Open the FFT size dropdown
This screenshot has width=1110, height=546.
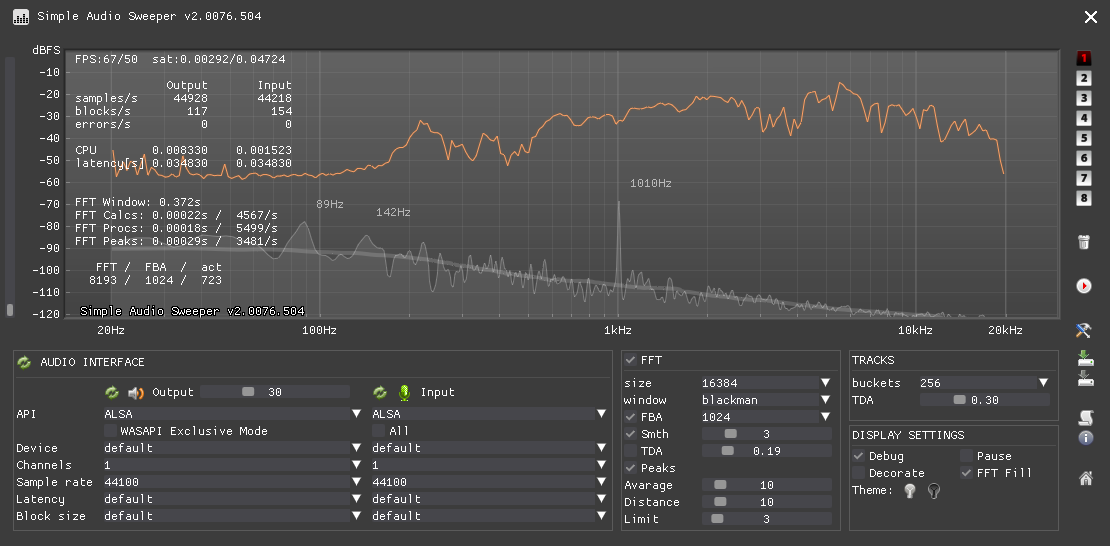click(x=767, y=383)
